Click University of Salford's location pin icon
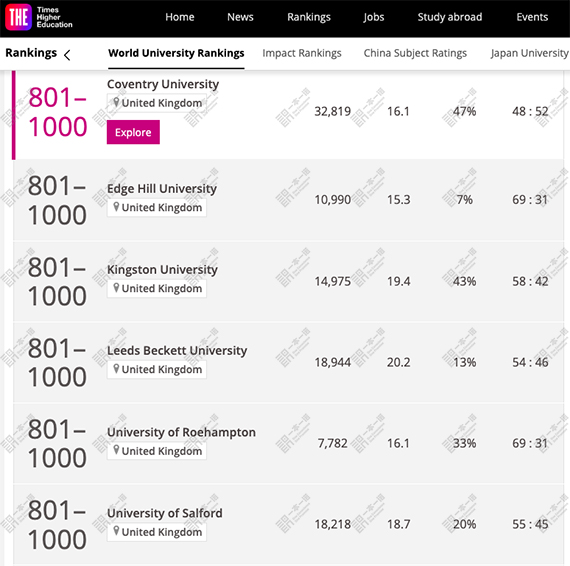 pyautogui.click(x=116, y=531)
